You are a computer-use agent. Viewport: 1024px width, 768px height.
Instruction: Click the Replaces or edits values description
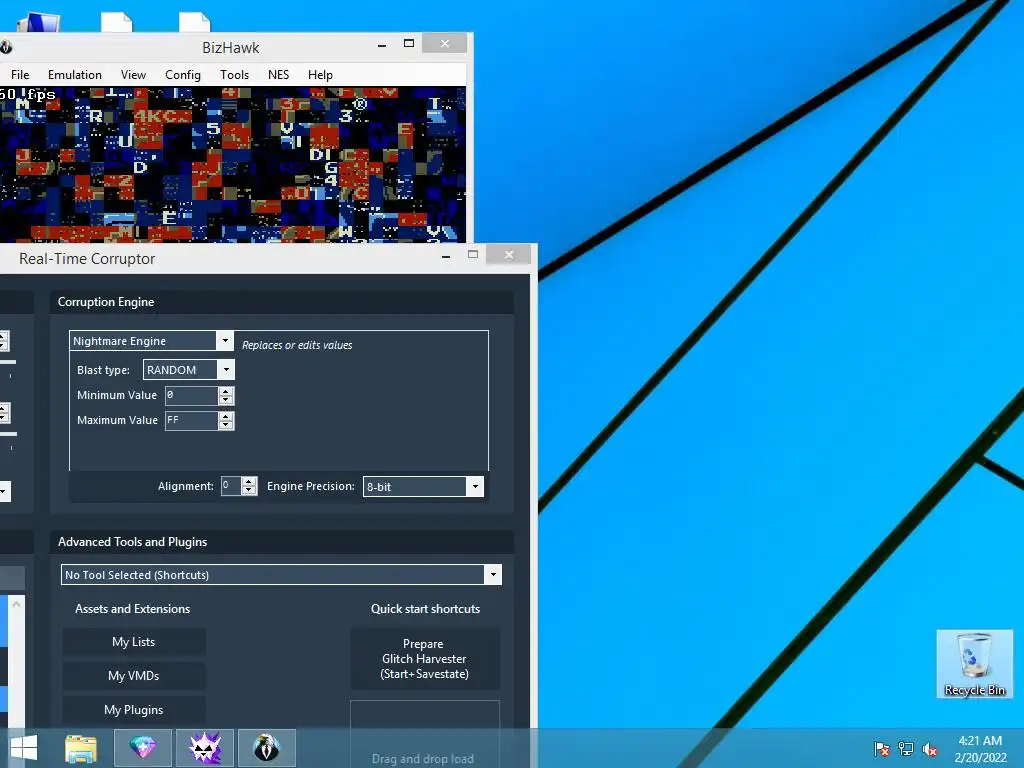(x=297, y=345)
